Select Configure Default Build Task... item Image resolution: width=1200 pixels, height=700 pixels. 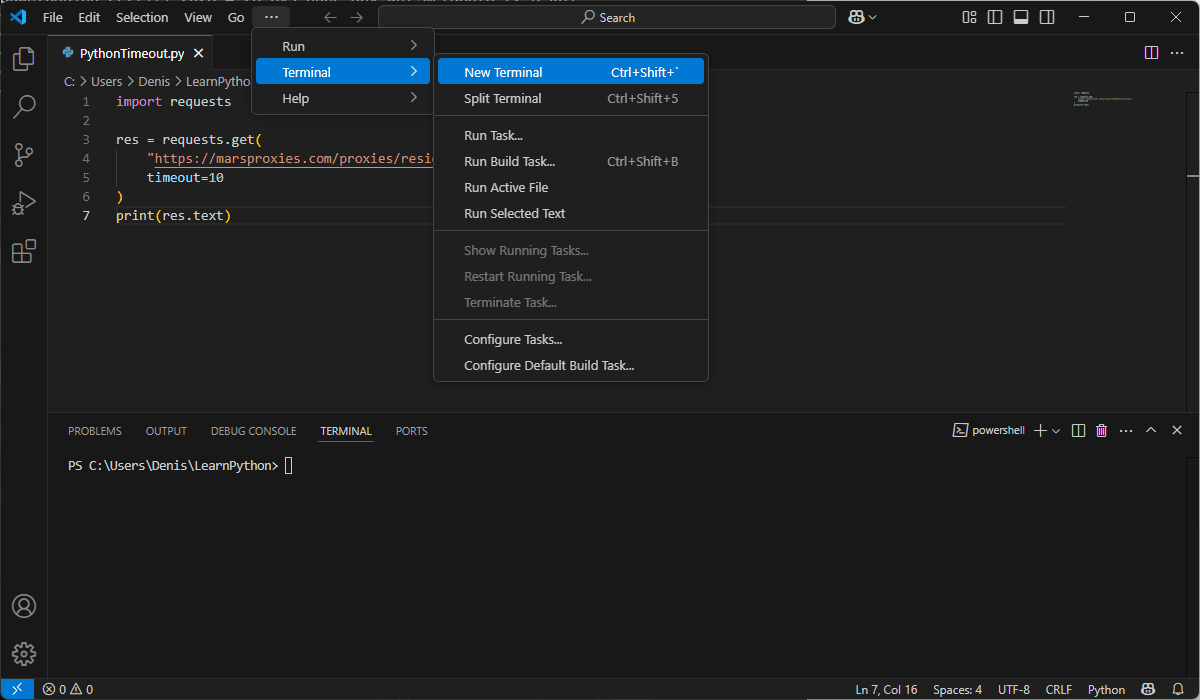[571, 365]
